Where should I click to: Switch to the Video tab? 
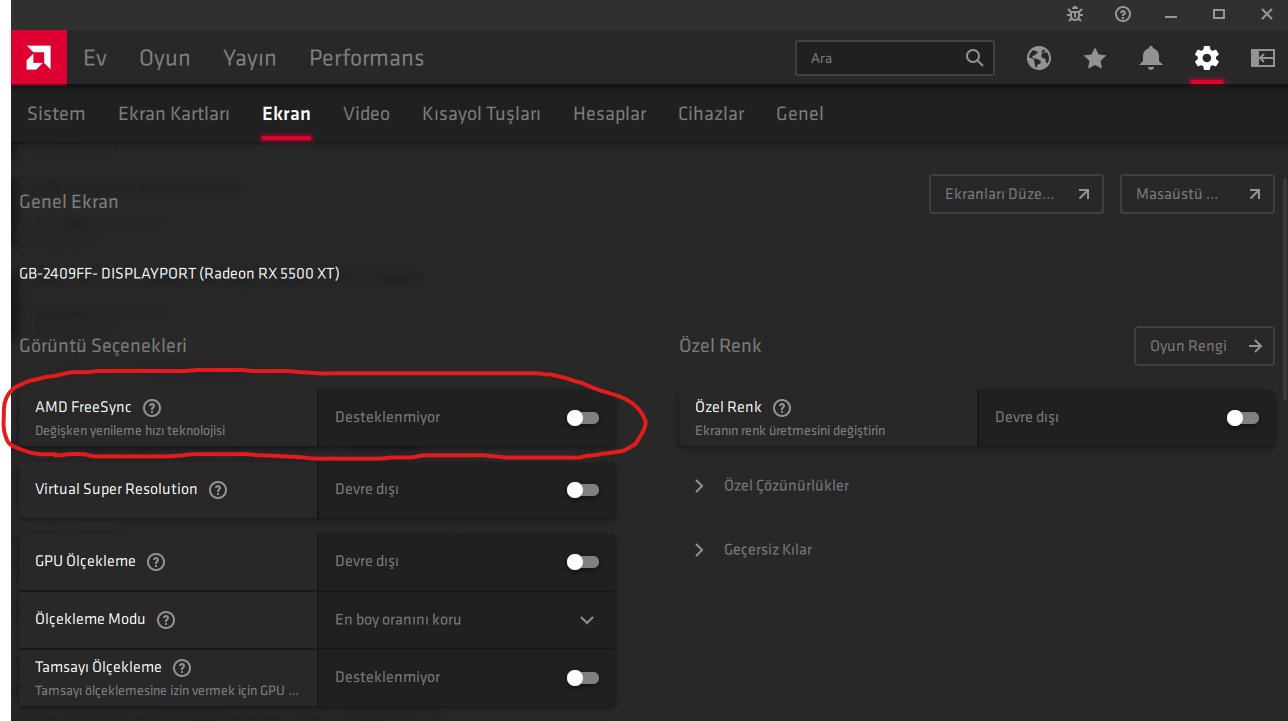pyautogui.click(x=366, y=114)
